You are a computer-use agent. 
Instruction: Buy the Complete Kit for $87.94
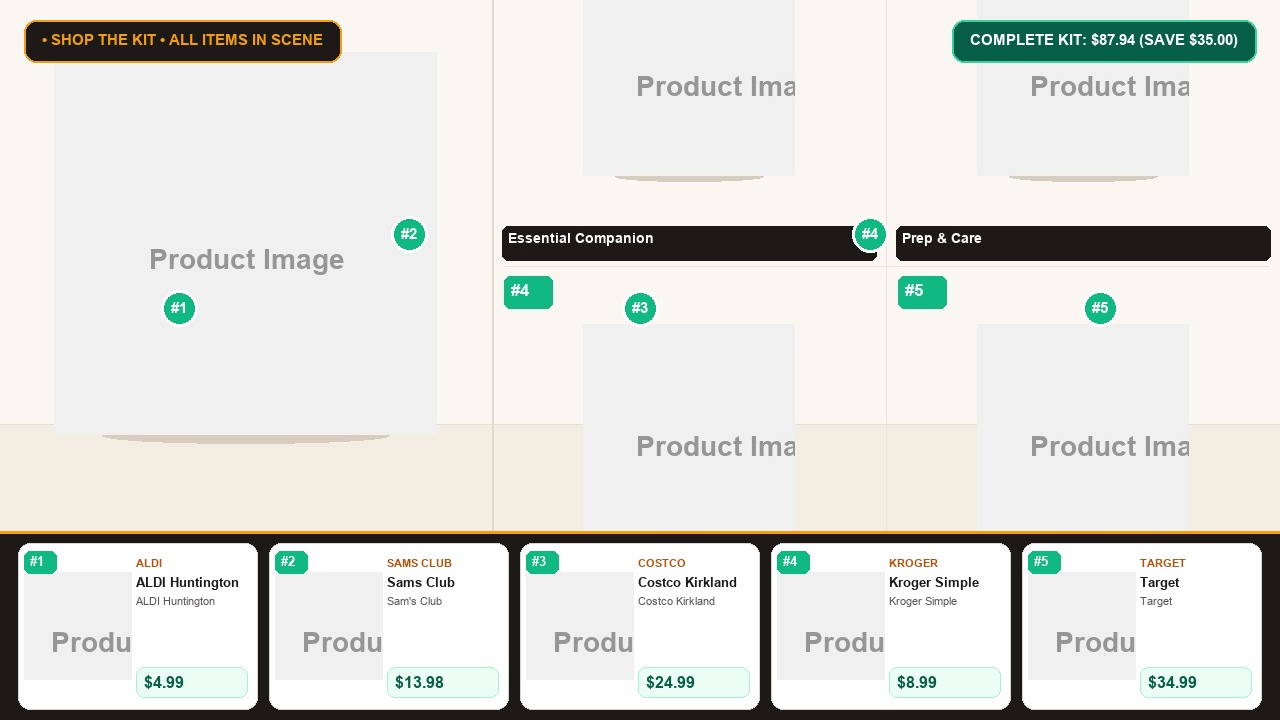click(x=1104, y=41)
